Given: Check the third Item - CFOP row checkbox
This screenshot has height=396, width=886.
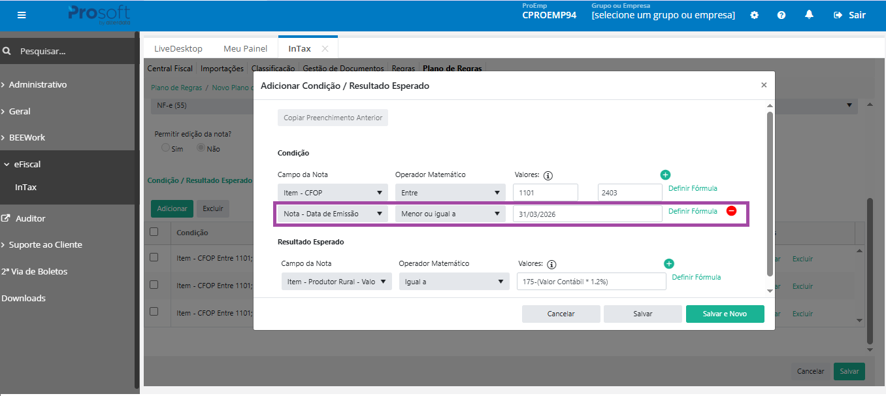Looking at the screenshot, I should pos(154,311).
